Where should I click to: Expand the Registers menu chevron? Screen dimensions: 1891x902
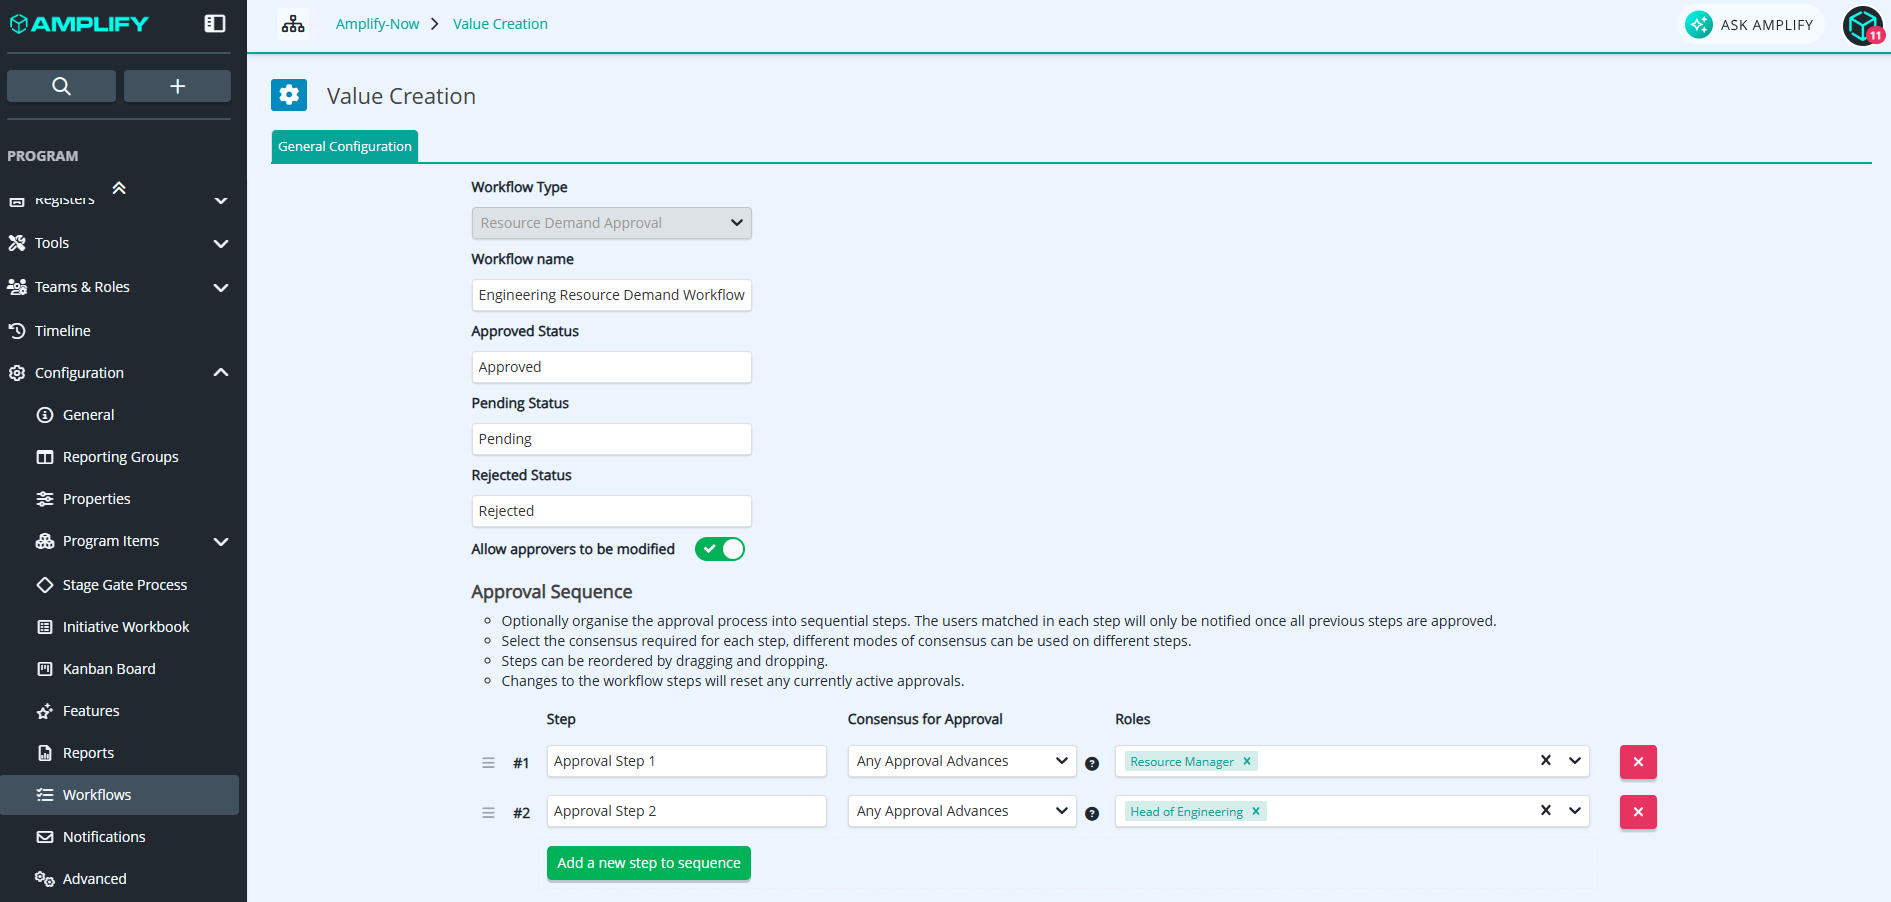pyautogui.click(x=221, y=201)
